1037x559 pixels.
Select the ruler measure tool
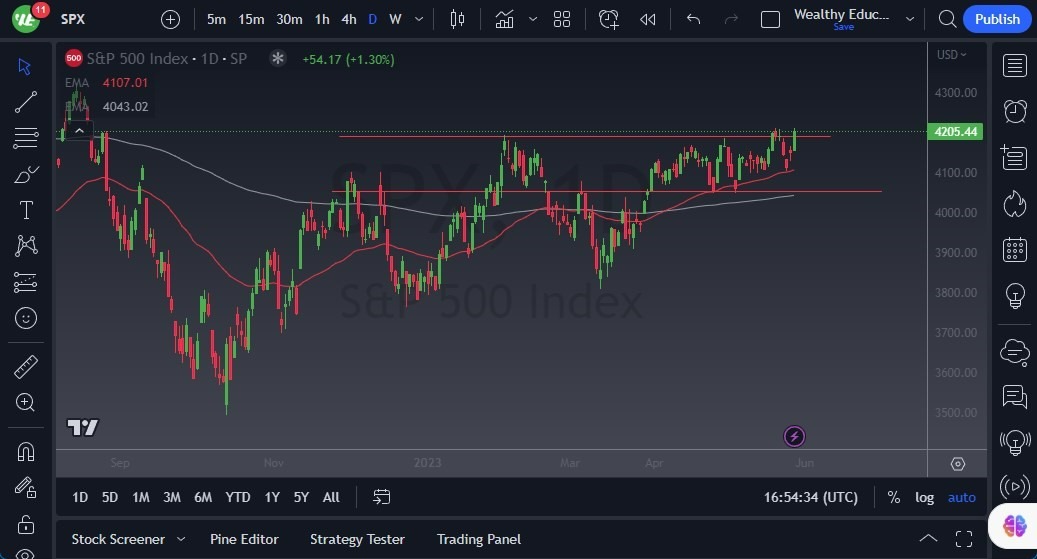pyautogui.click(x=25, y=366)
